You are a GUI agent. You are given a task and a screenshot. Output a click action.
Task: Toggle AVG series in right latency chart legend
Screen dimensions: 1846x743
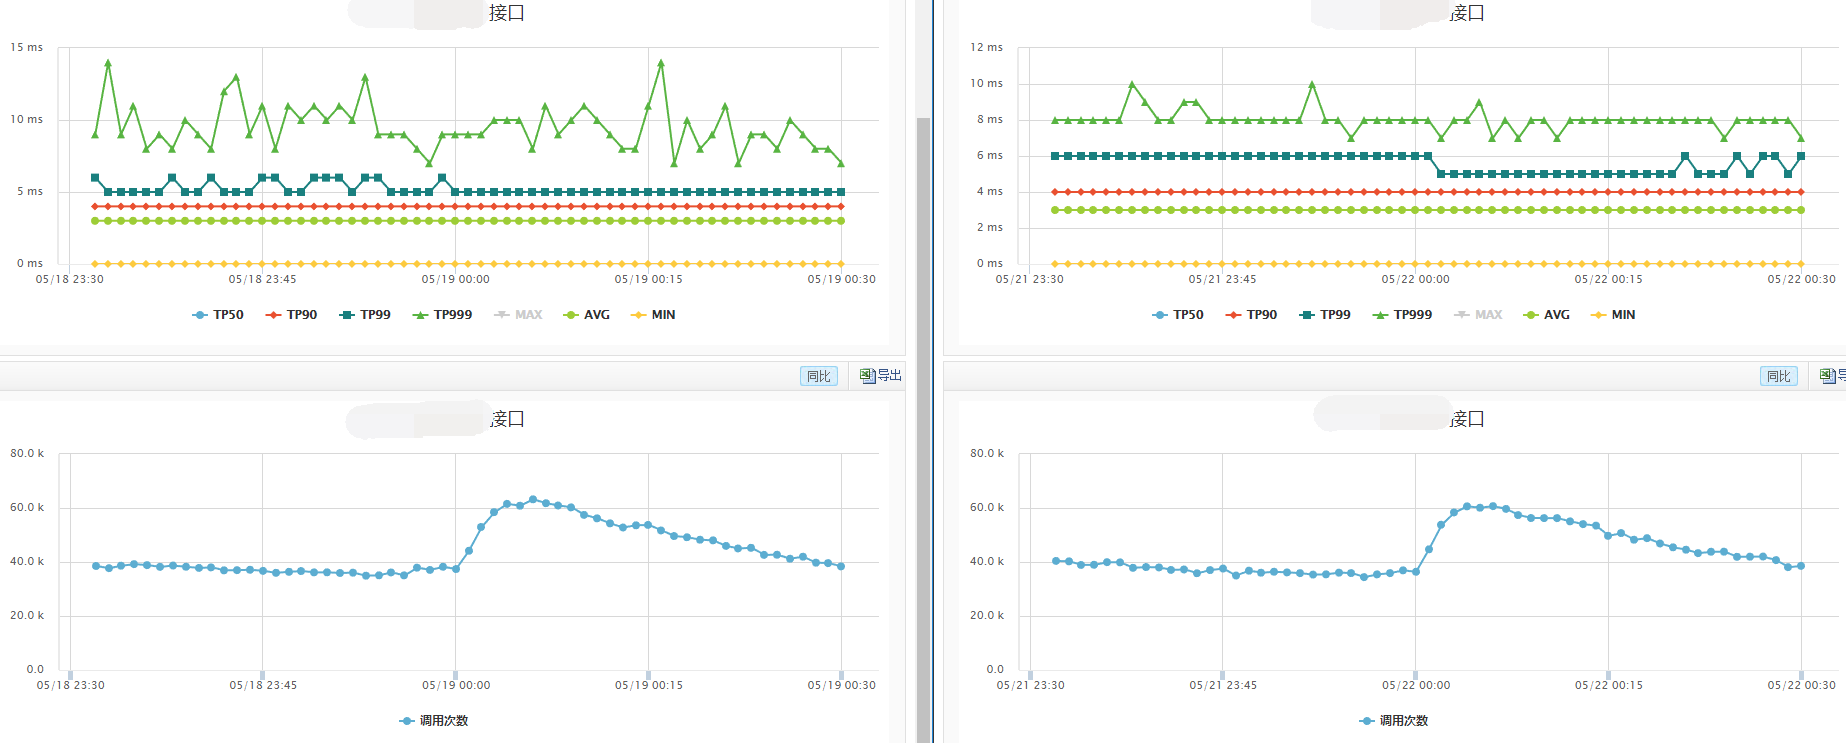1547,315
